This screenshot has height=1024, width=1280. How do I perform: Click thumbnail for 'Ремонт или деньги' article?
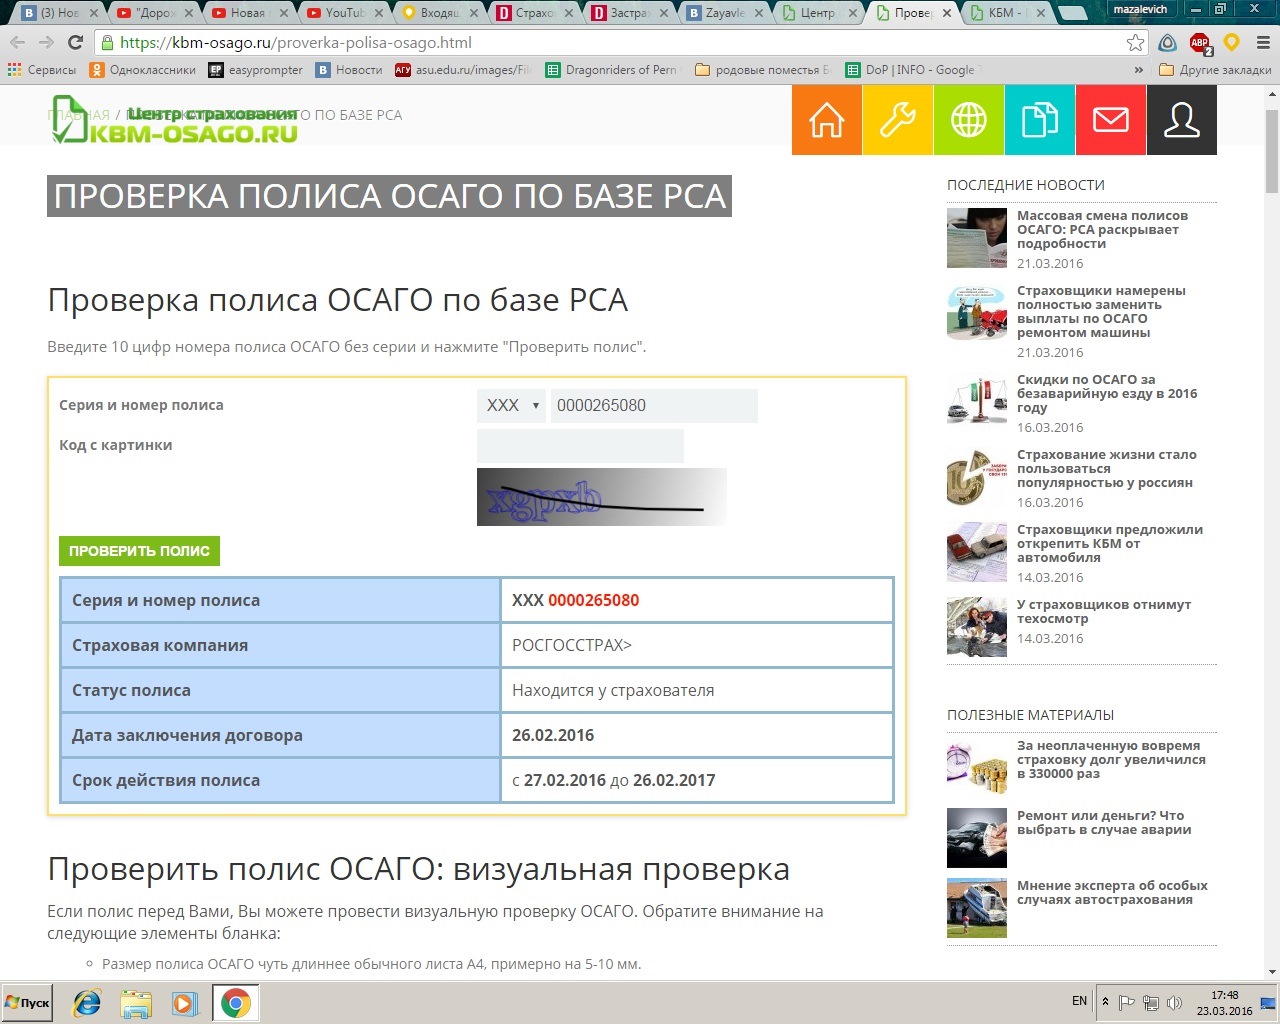pos(977,838)
